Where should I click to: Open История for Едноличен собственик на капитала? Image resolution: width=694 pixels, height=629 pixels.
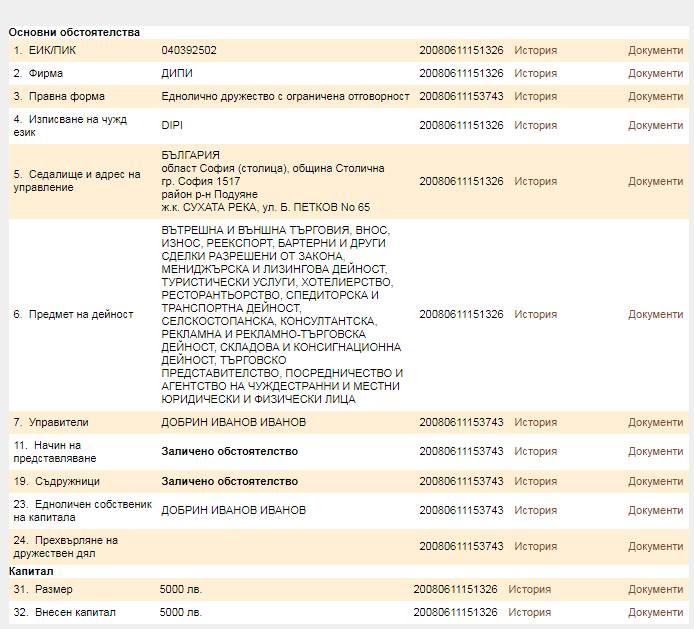pyautogui.click(x=535, y=510)
